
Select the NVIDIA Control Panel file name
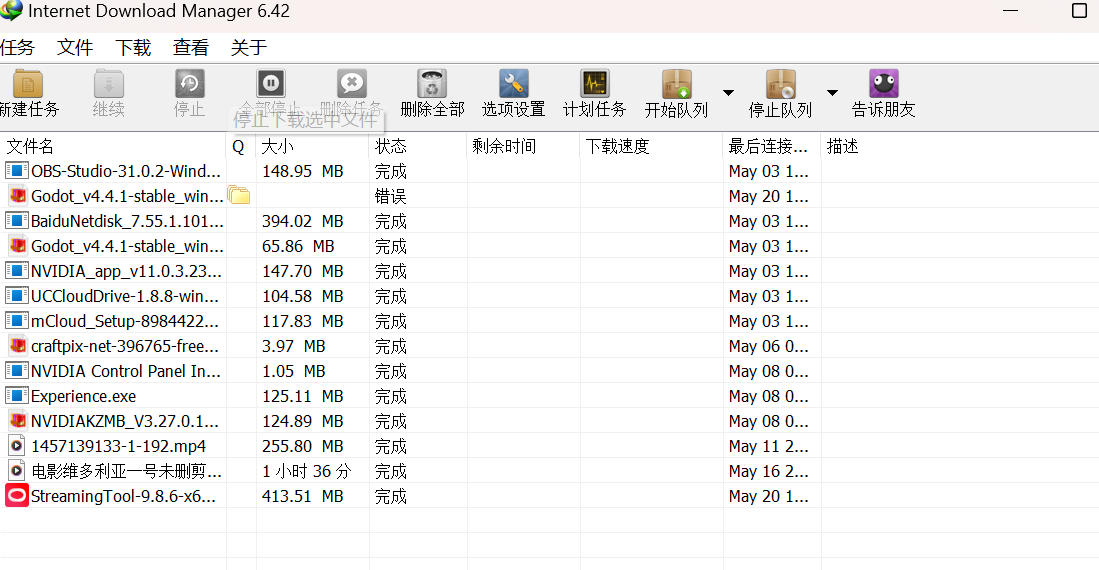[x=126, y=372]
